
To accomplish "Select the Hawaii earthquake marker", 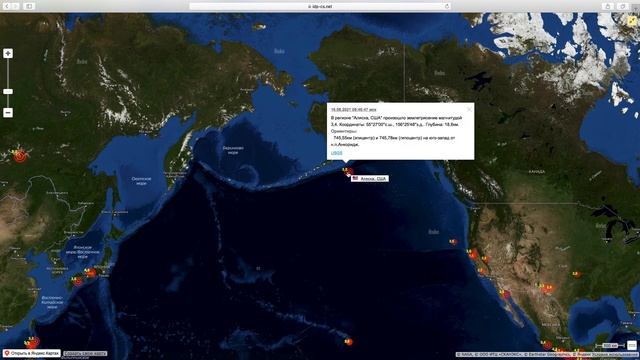I will (x=348, y=342).
